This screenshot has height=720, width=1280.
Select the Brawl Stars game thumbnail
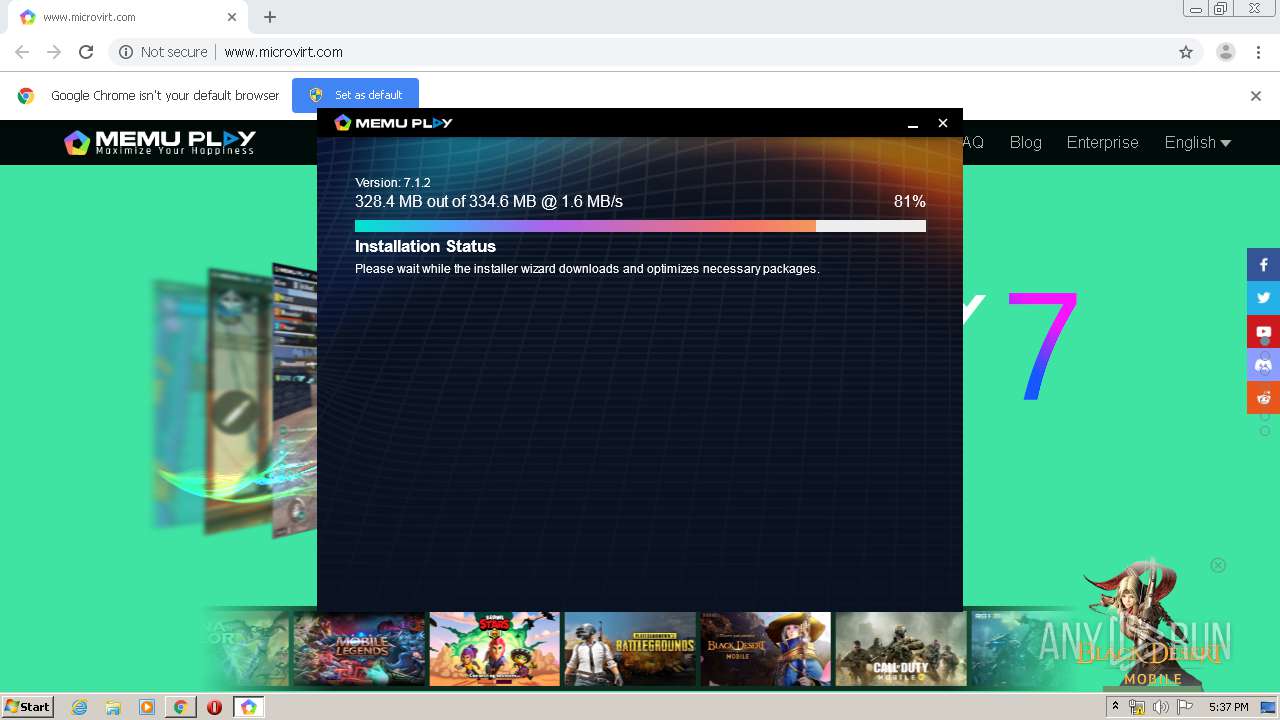[494, 649]
